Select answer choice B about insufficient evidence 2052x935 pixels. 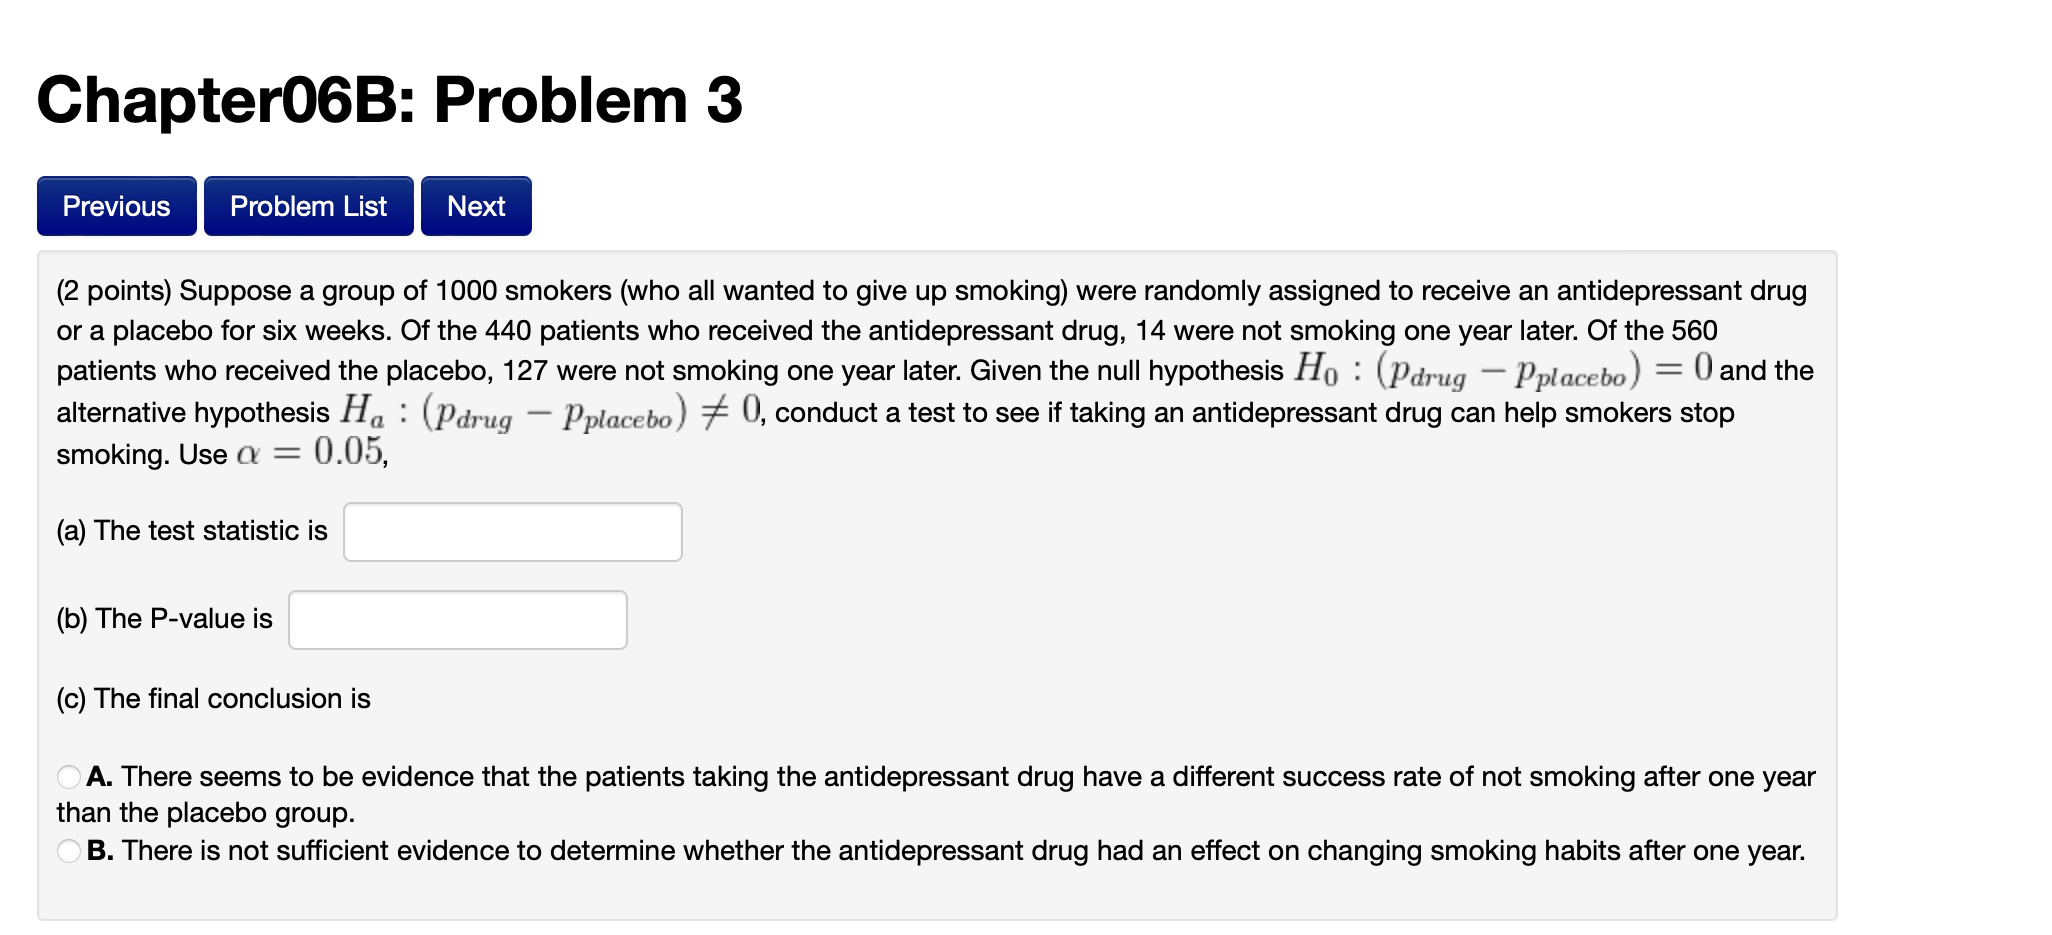point(68,850)
